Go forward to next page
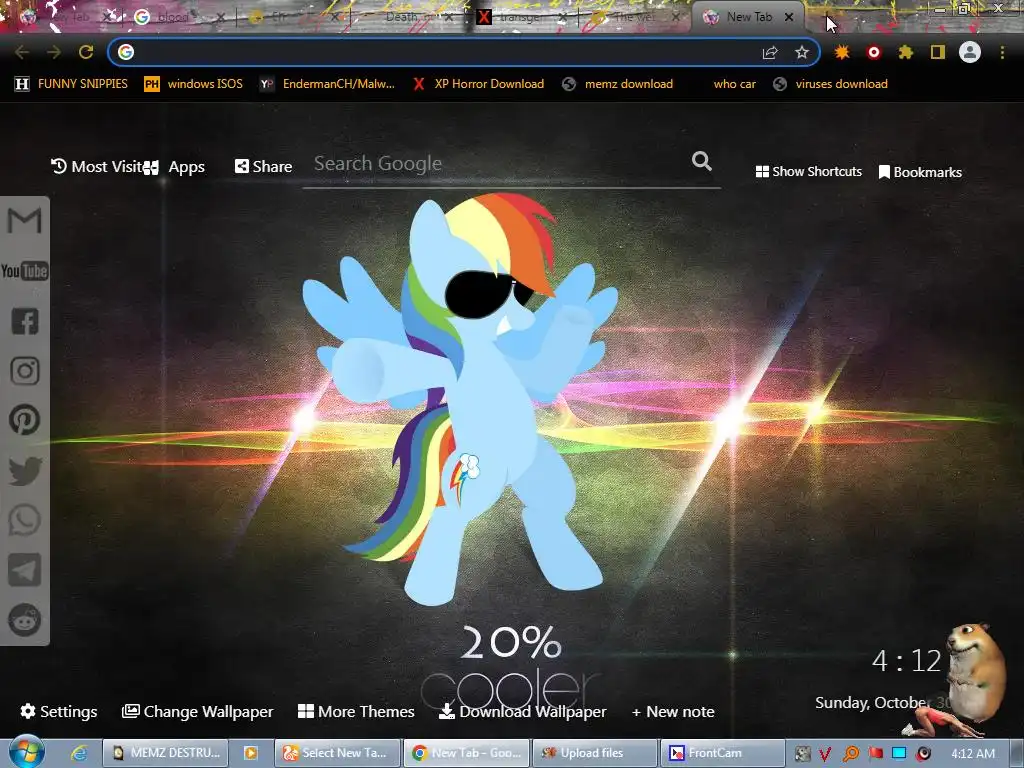1024x768 pixels. click(x=54, y=52)
